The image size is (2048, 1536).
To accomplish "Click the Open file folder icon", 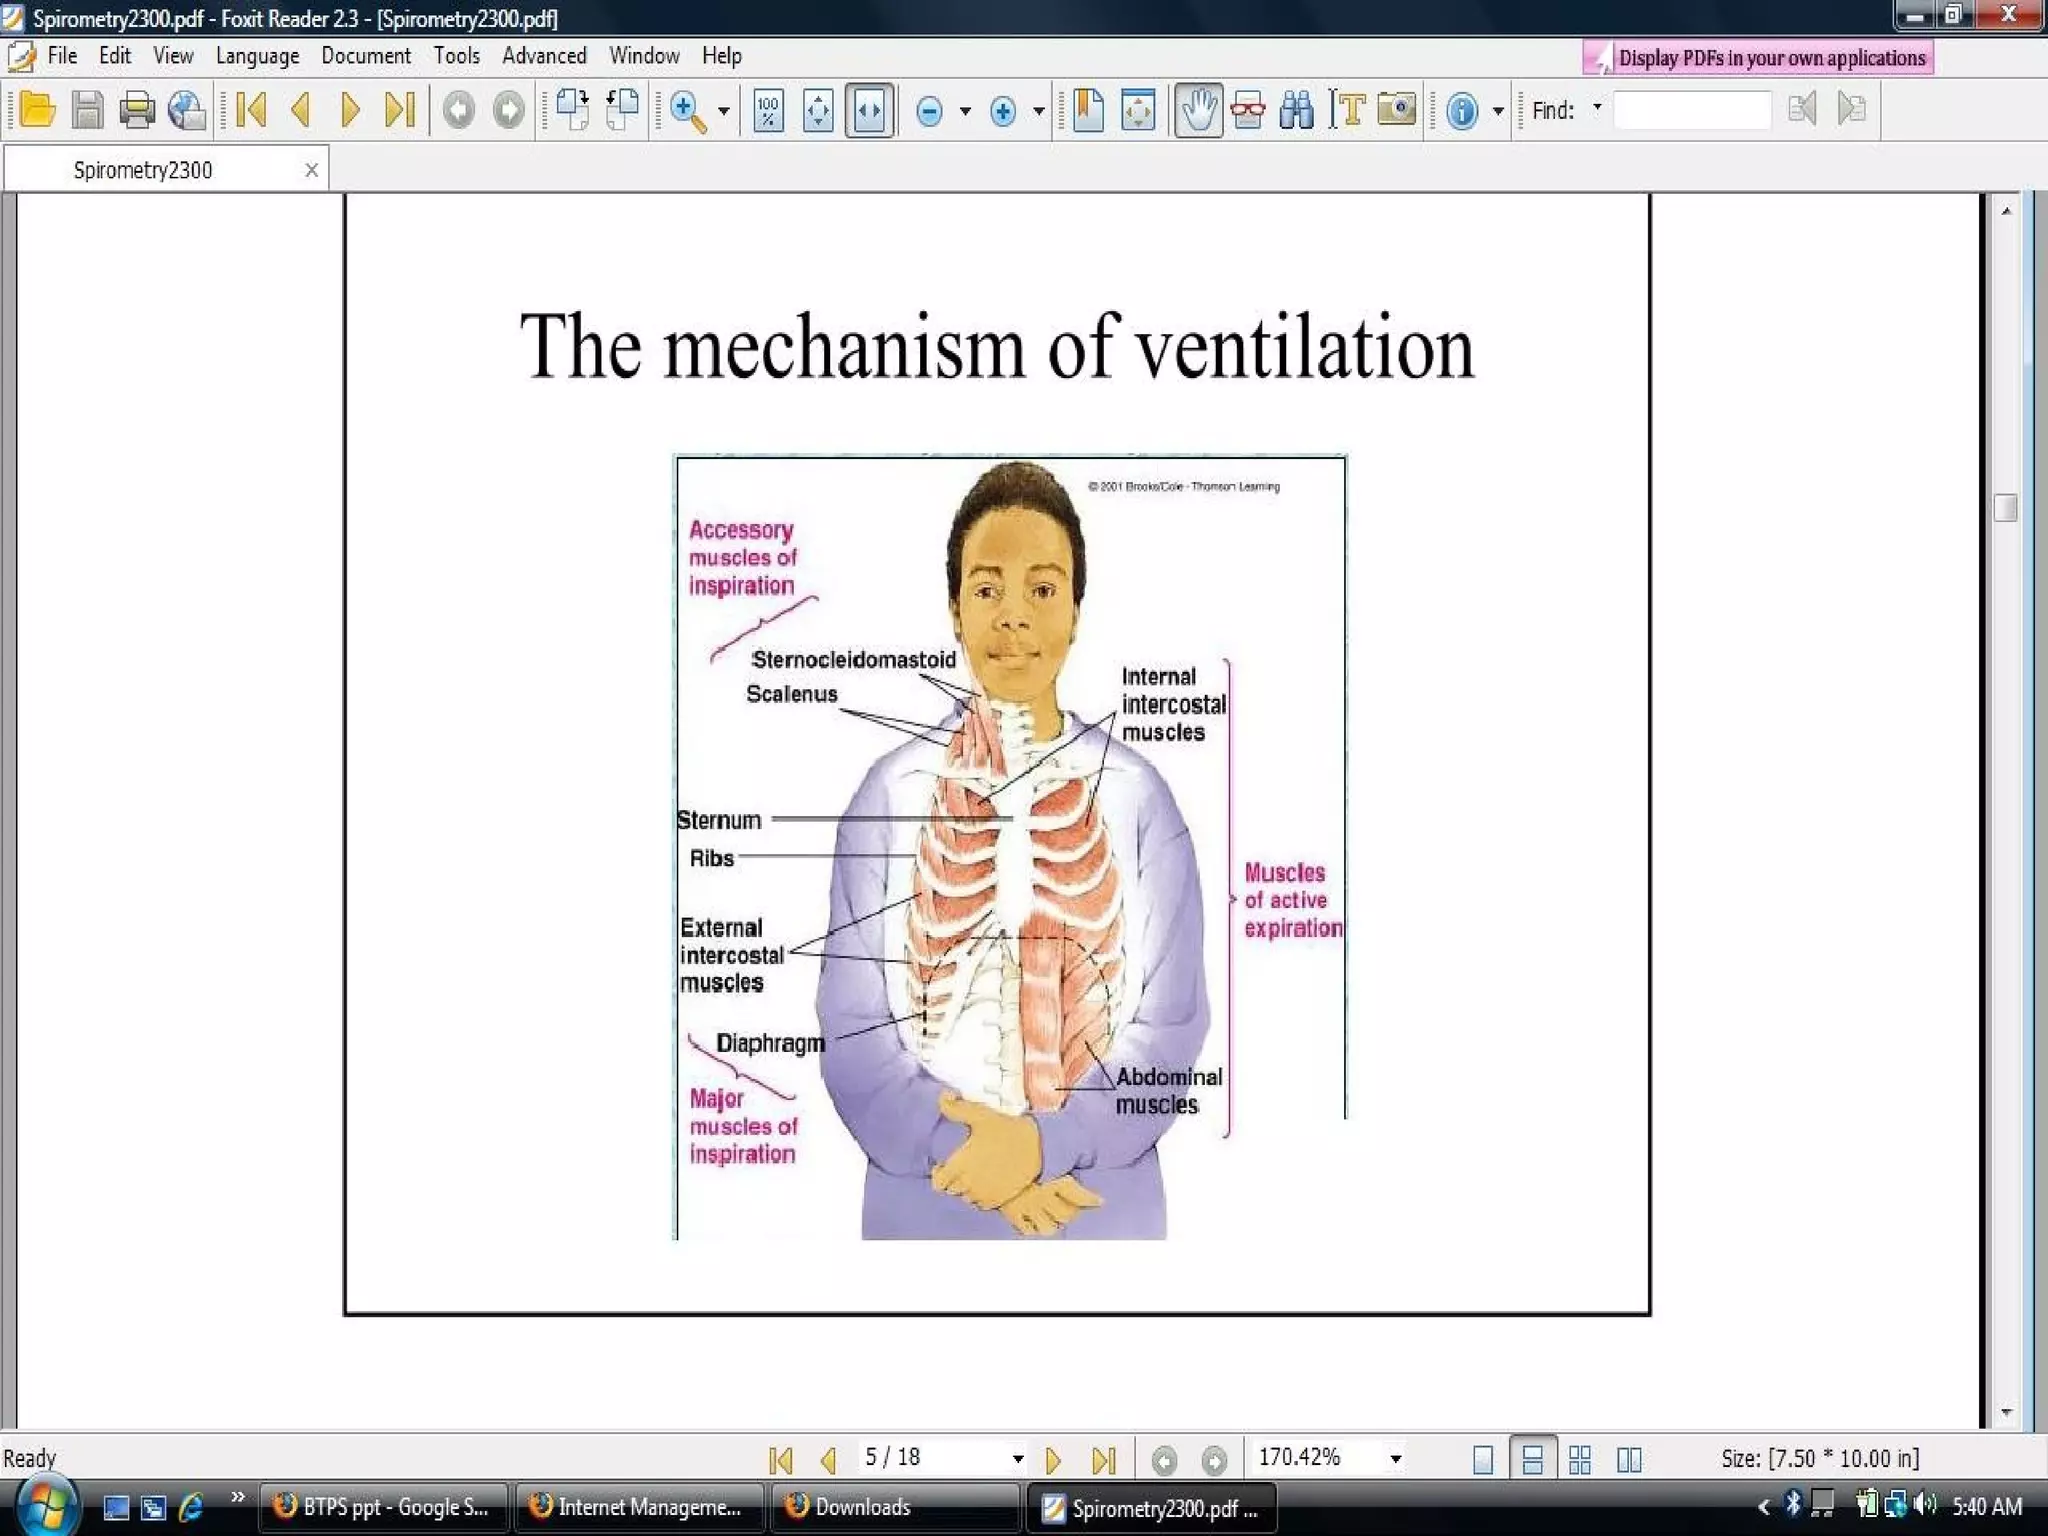I will pos(37,109).
